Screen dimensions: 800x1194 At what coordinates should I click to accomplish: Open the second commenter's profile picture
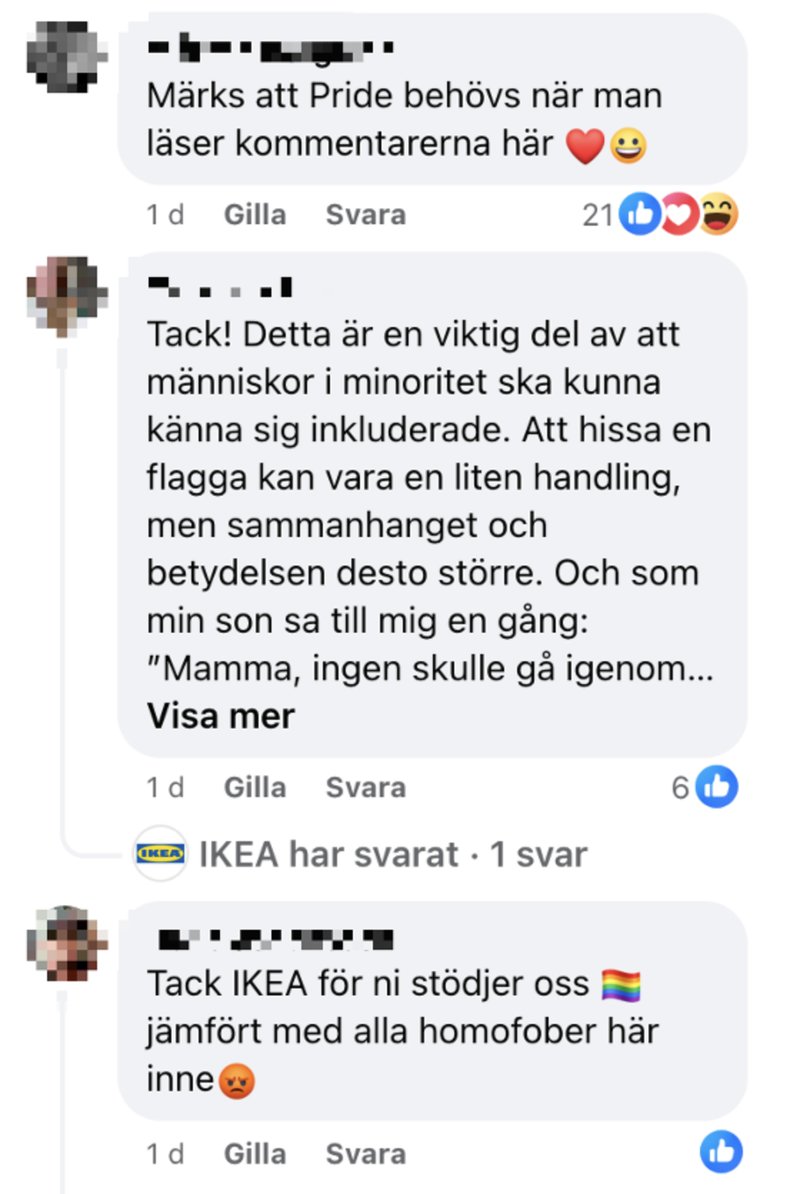(67, 296)
